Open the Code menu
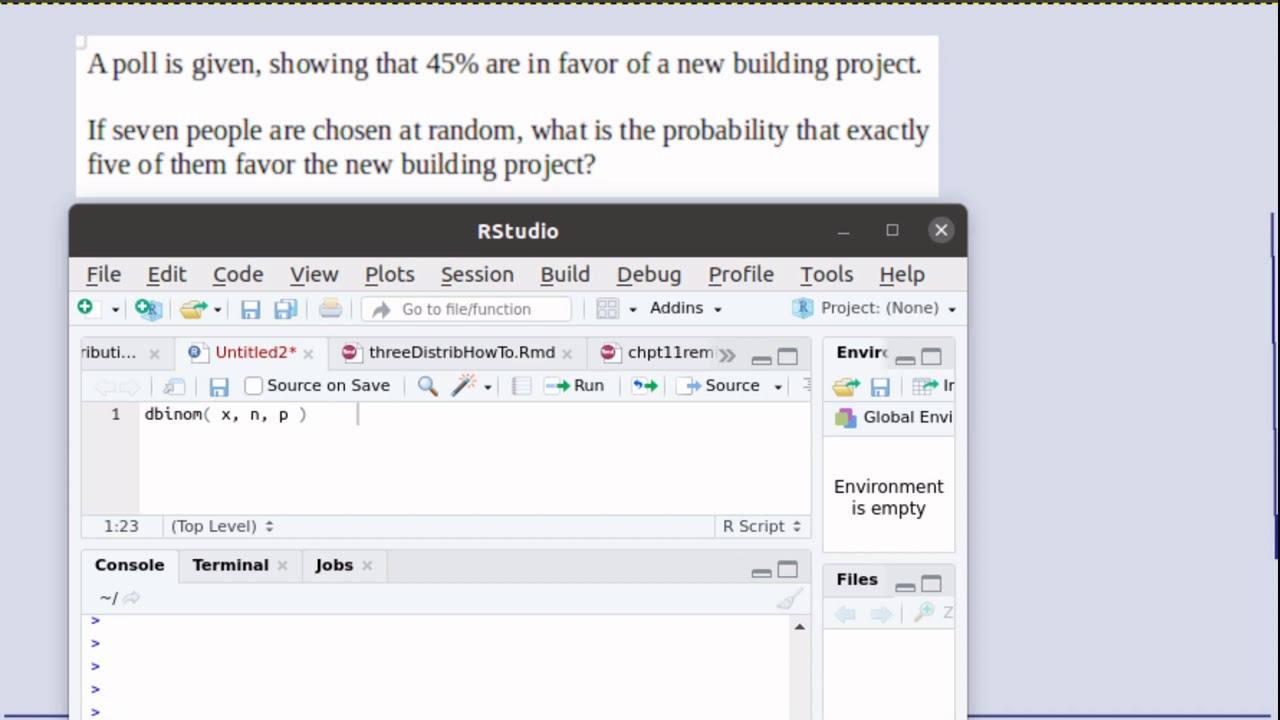 pyautogui.click(x=238, y=274)
